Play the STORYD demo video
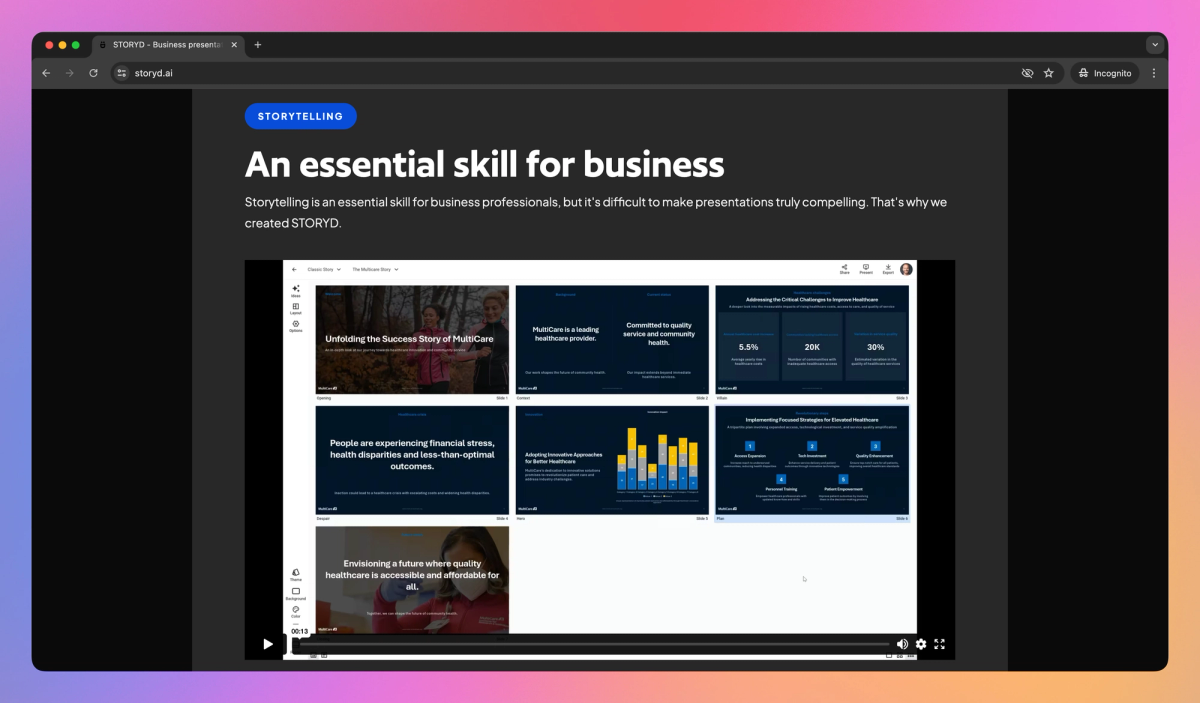 click(x=268, y=644)
